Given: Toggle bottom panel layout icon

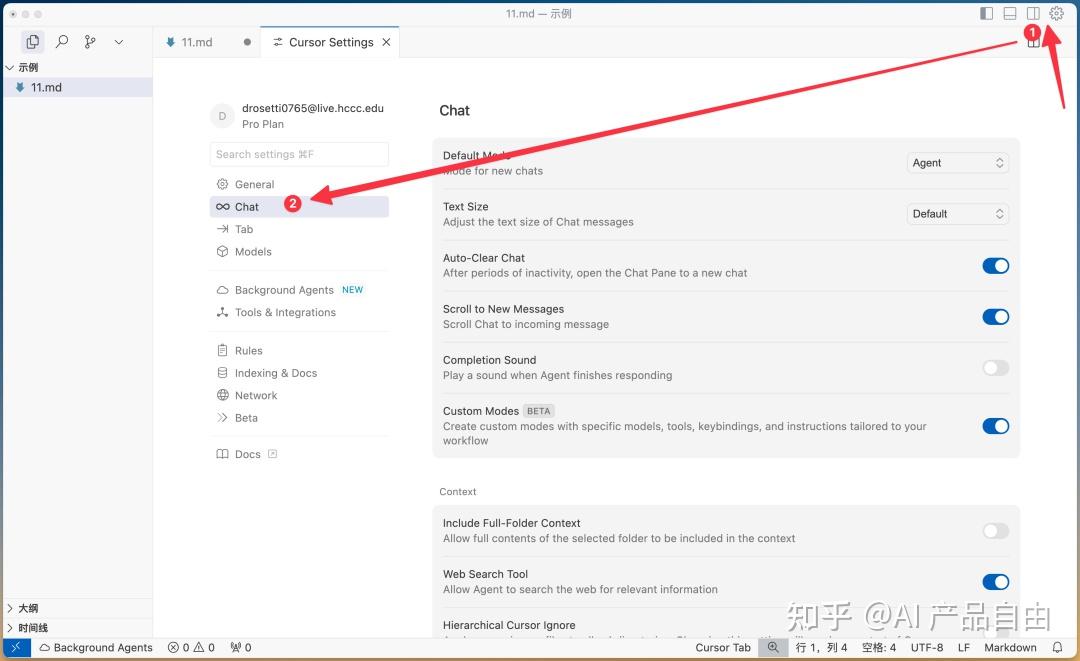Looking at the screenshot, I should tap(1010, 13).
